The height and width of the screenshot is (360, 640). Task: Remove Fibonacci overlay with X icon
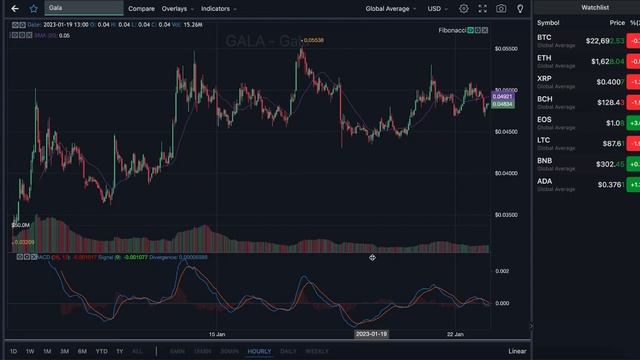pyautogui.click(x=484, y=30)
